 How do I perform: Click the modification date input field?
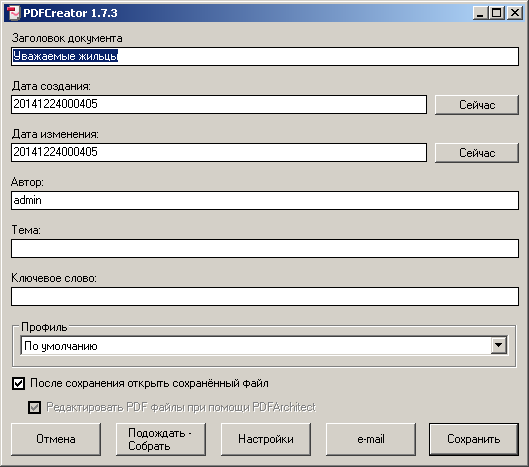(219, 152)
